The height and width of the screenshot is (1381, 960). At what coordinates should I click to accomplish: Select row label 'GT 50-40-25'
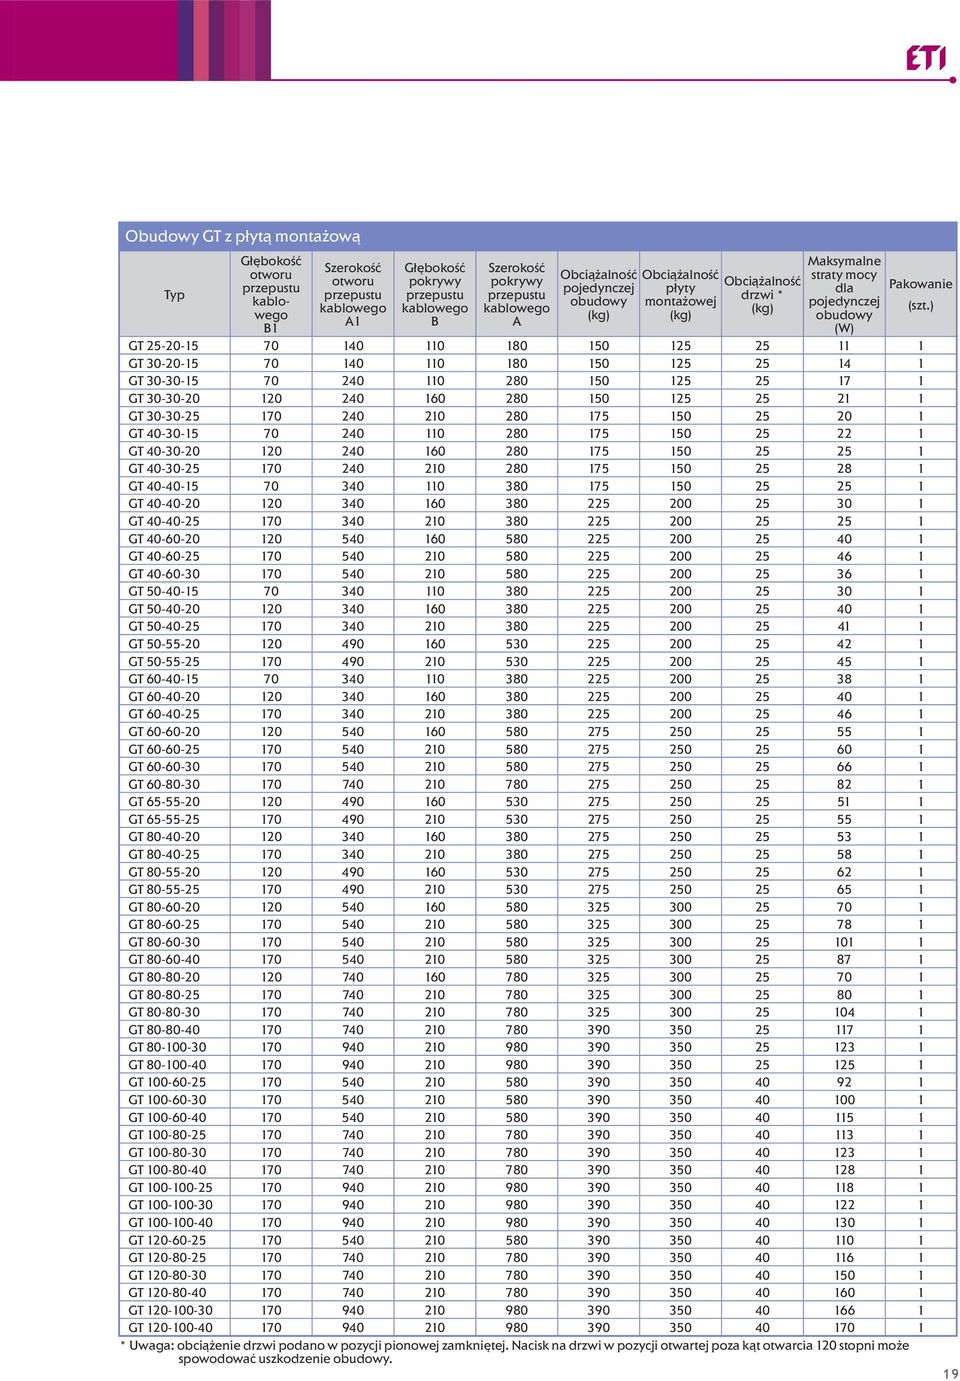164,626
